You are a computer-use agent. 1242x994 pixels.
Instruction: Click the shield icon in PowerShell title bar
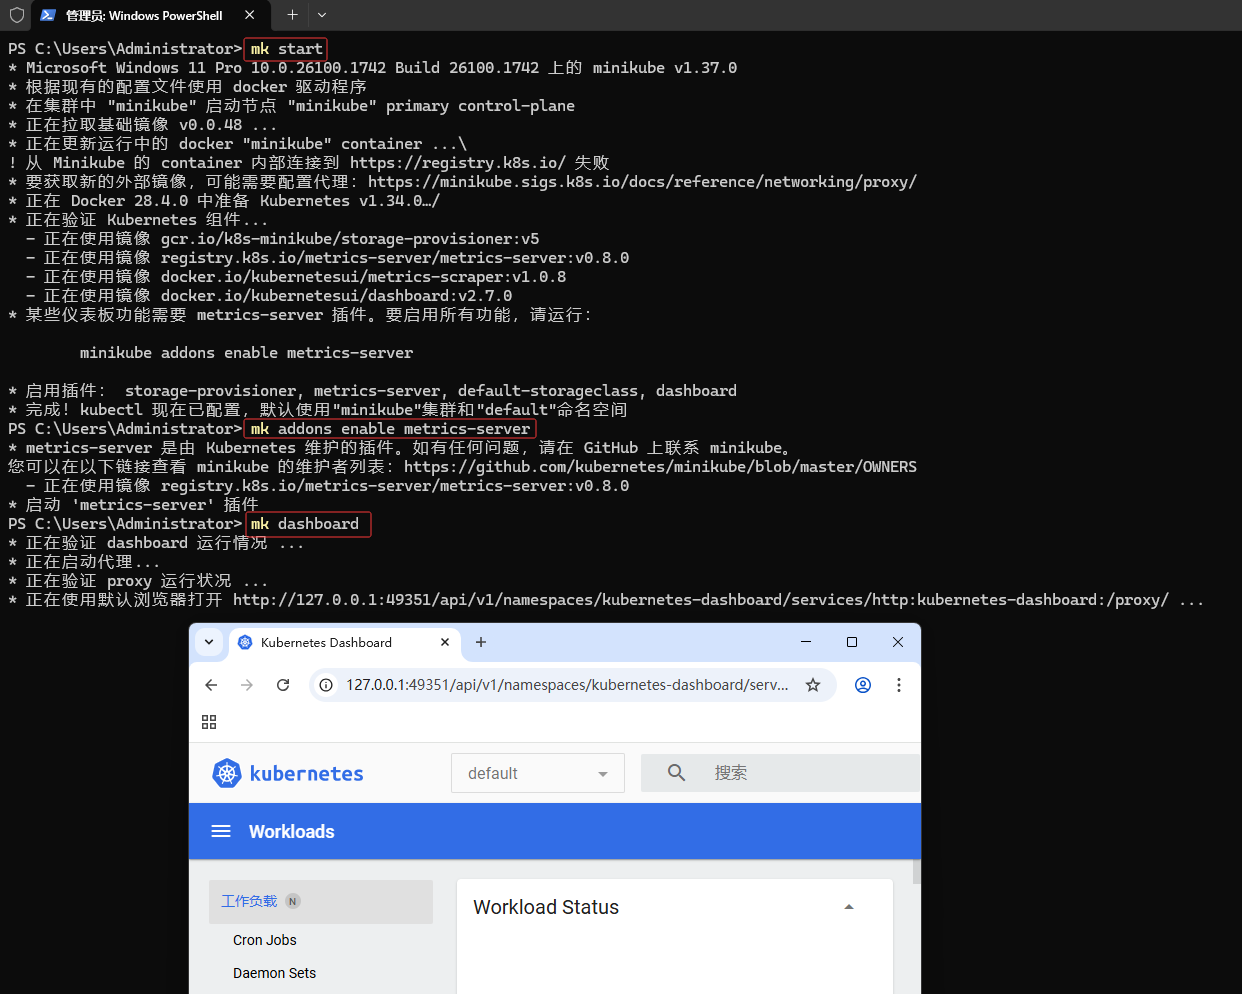(x=16, y=15)
